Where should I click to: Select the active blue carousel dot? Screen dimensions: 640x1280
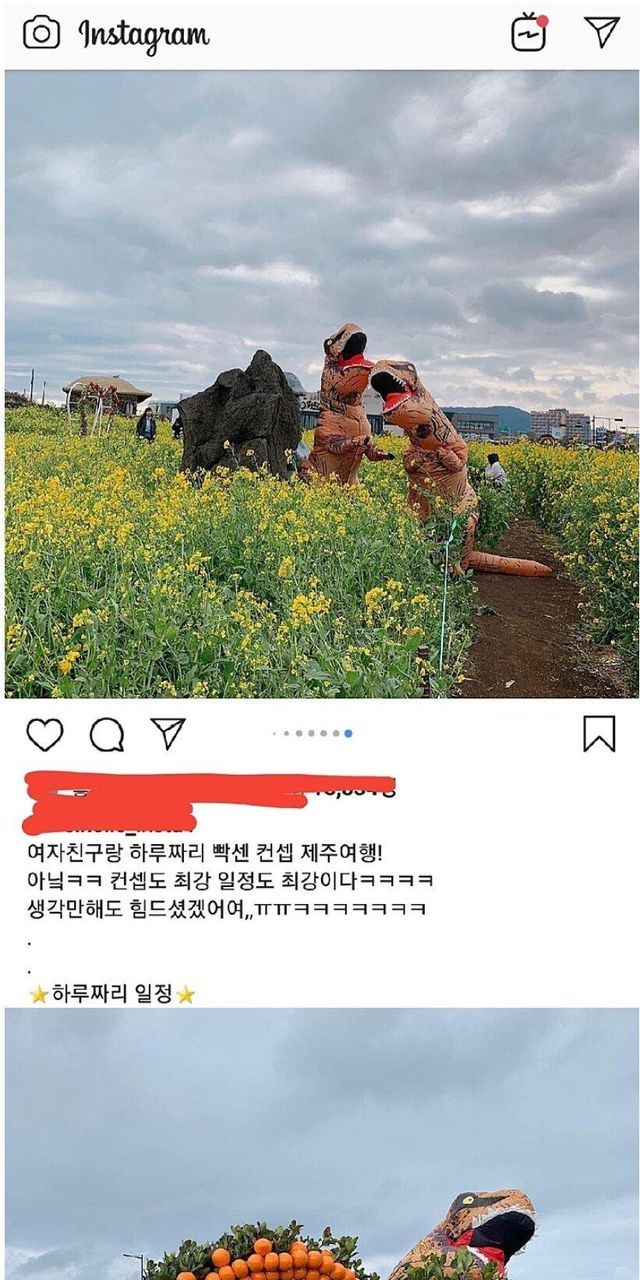click(x=348, y=733)
